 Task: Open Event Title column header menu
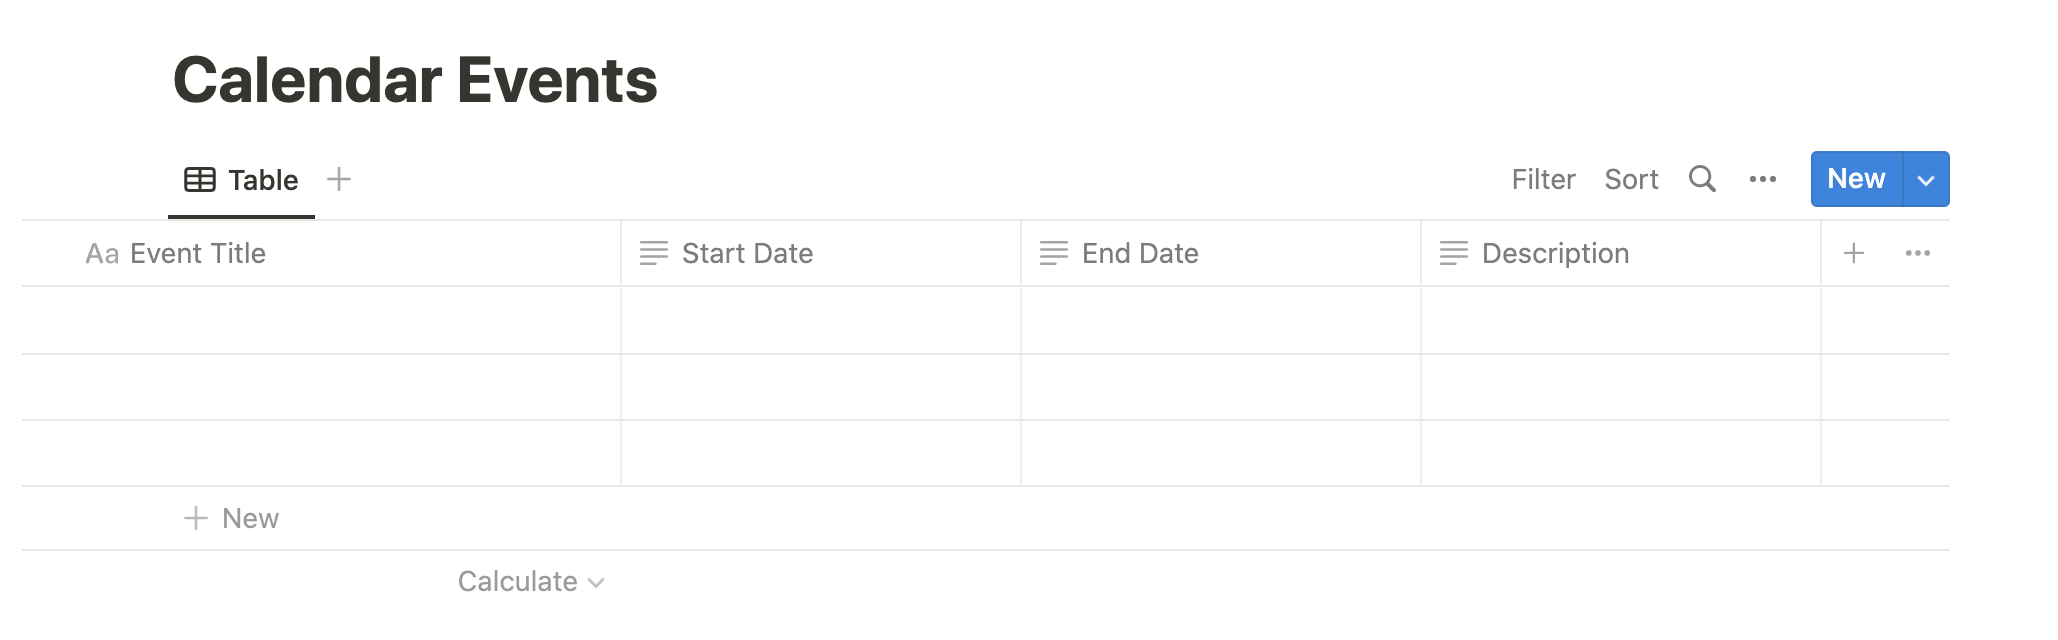321,253
